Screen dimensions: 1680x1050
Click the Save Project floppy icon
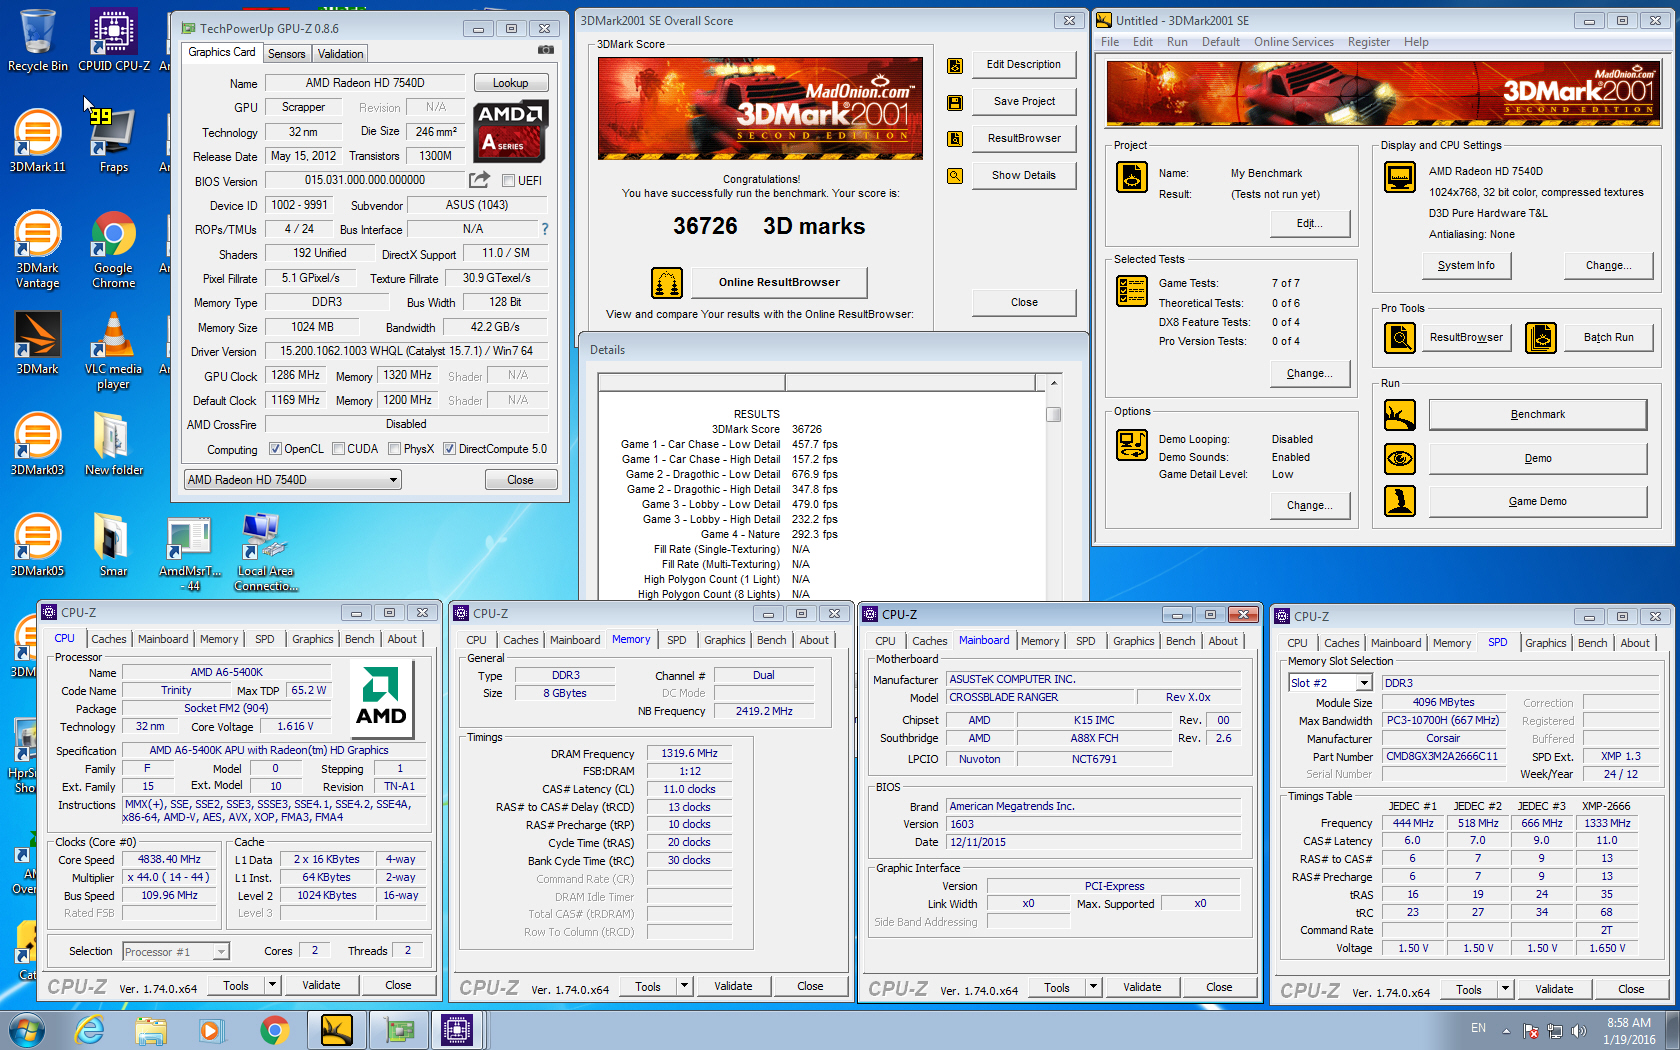coord(955,102)
